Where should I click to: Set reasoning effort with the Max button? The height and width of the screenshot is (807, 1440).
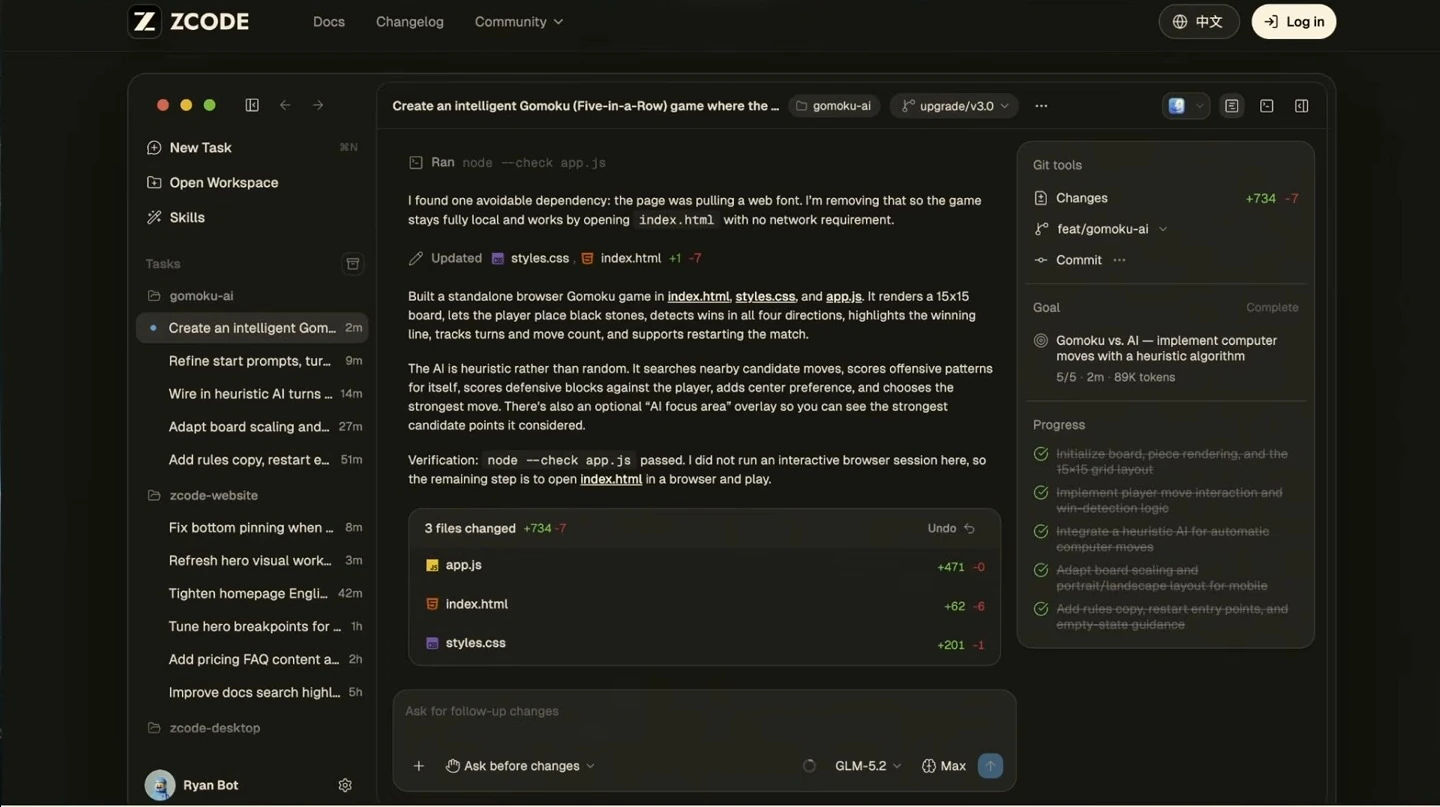pos(944,766)
